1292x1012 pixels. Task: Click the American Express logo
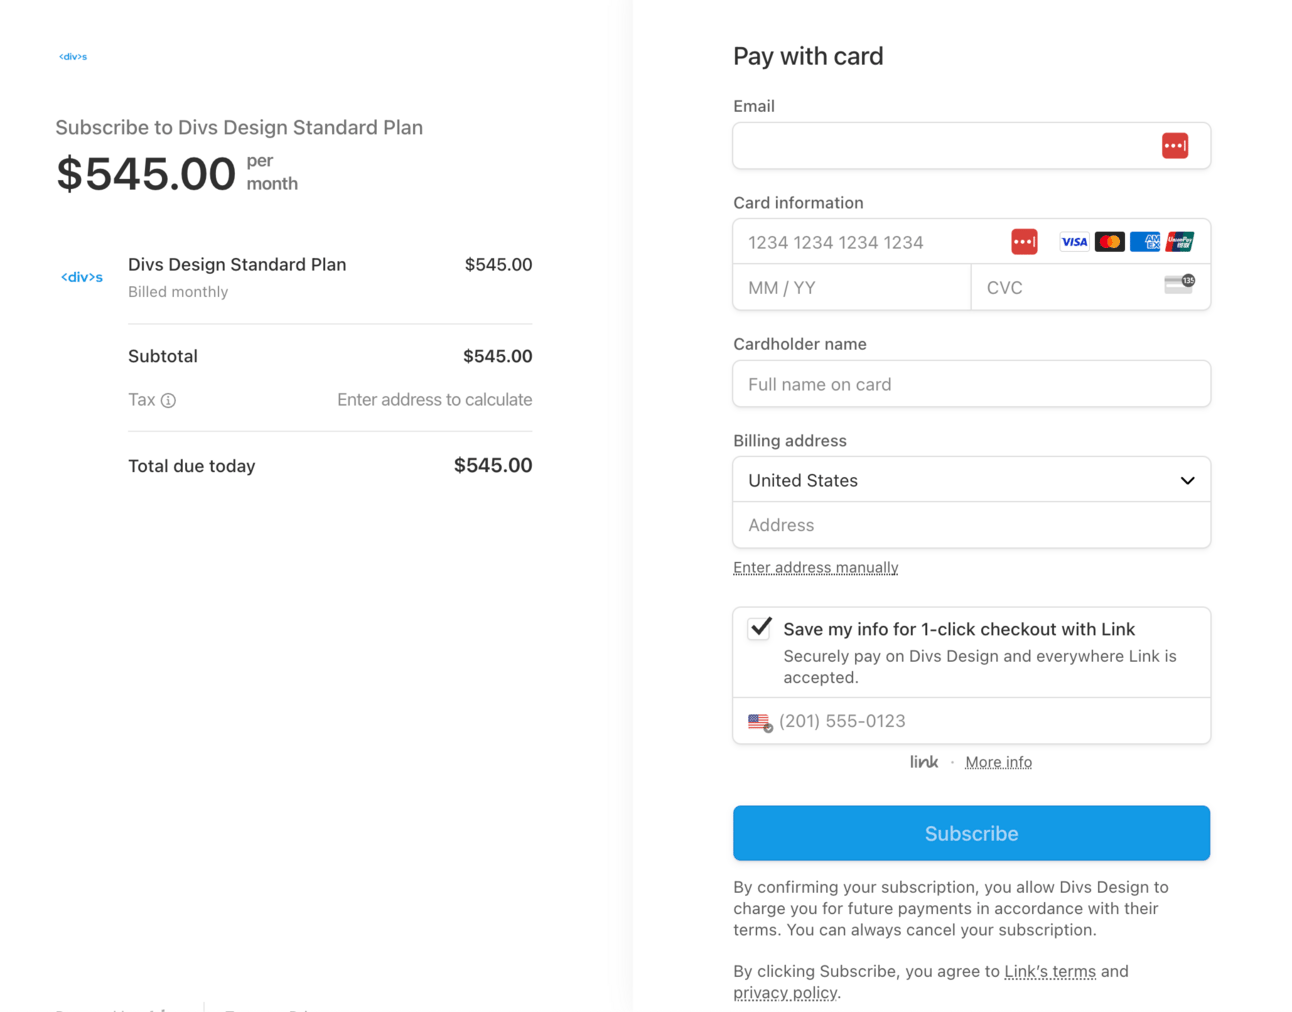(1144, 242)
